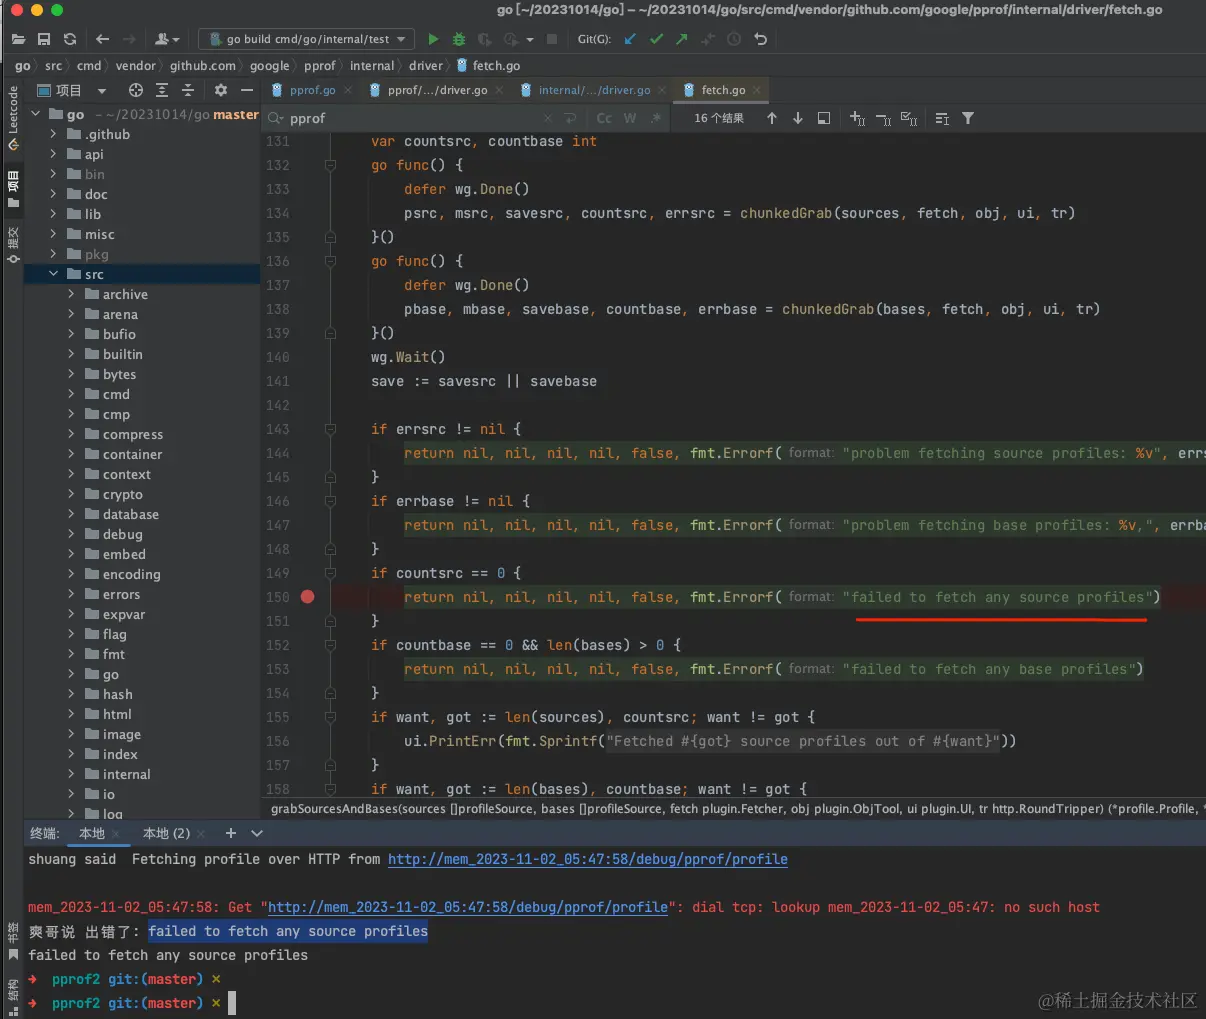The height and width of the screenshot is (1019, 1206).
Task: Add new terminal session
Action: (x=231, y=833)
